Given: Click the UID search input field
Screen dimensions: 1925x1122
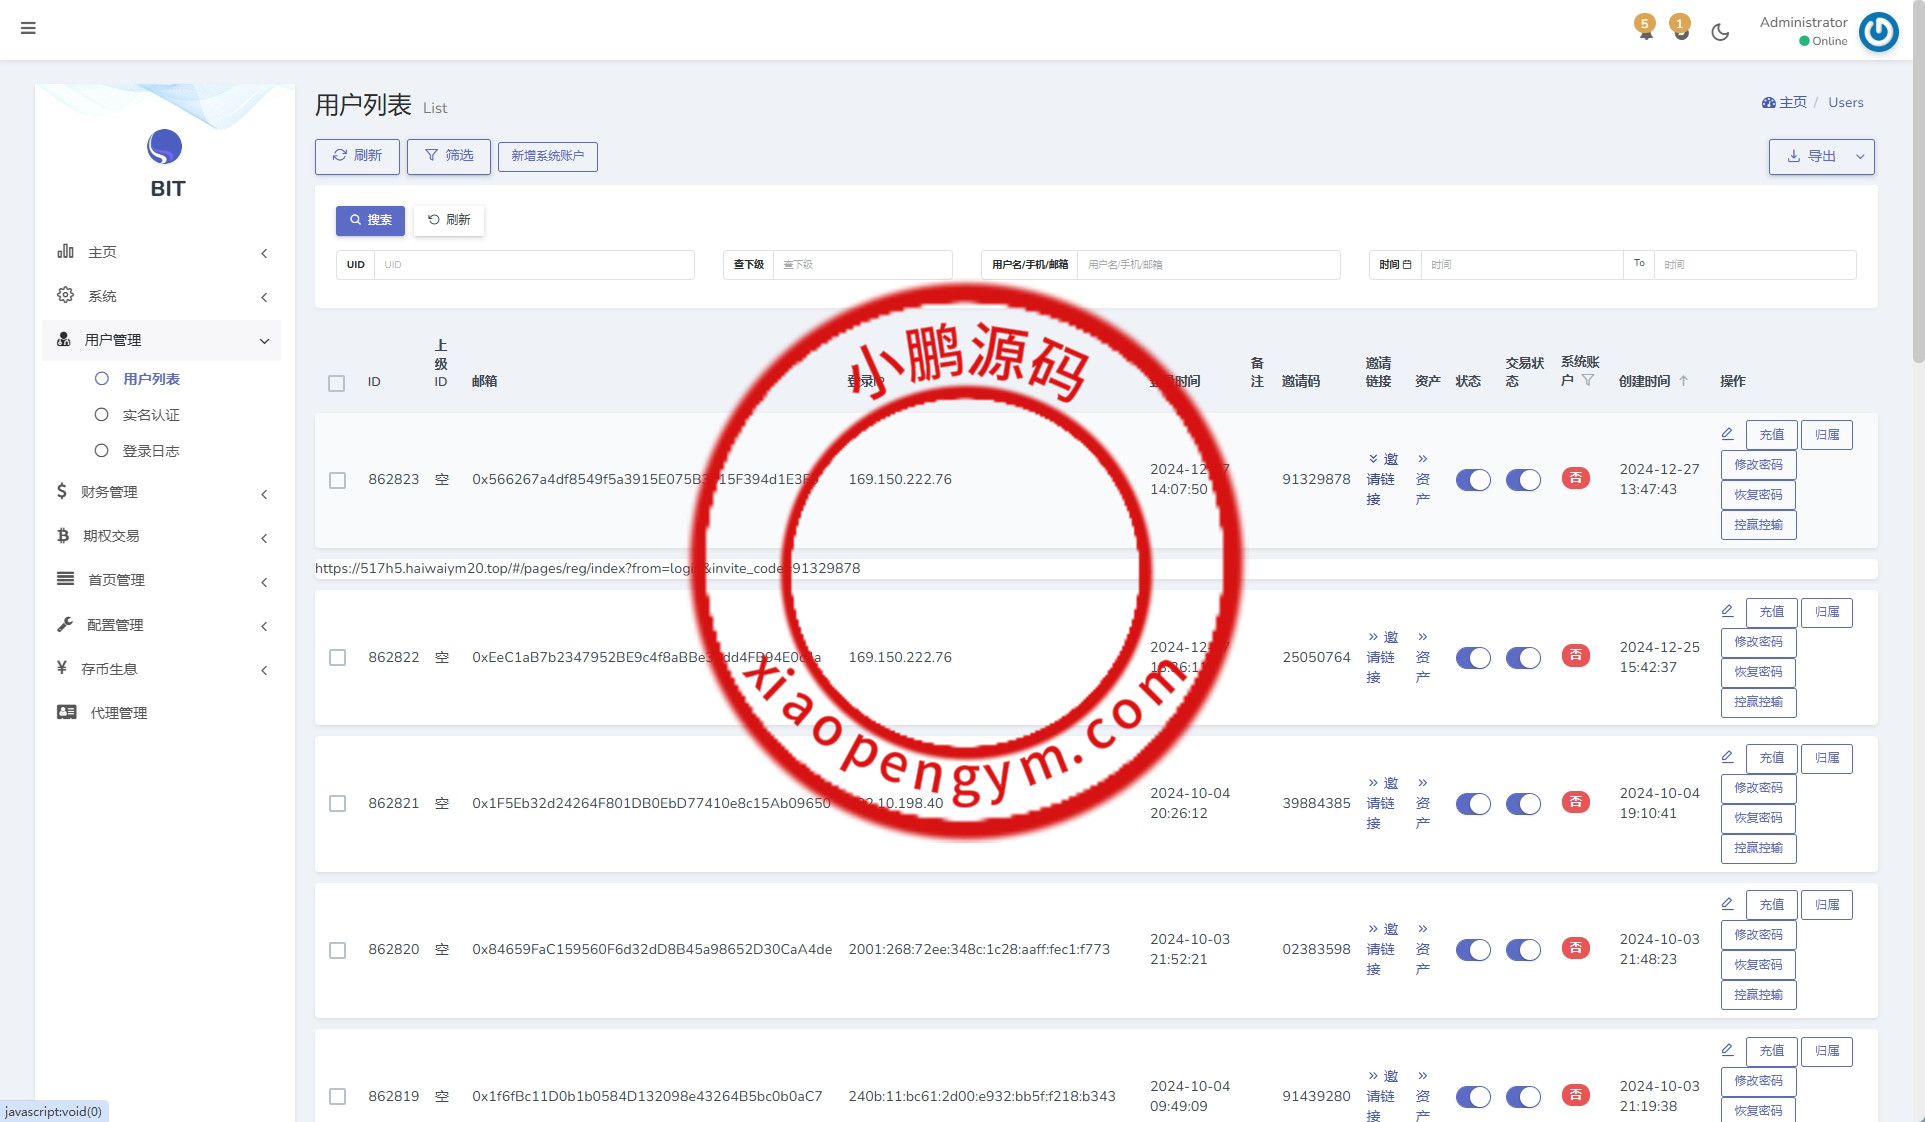Looking at the screenshot, I should (x=533, y=265).
